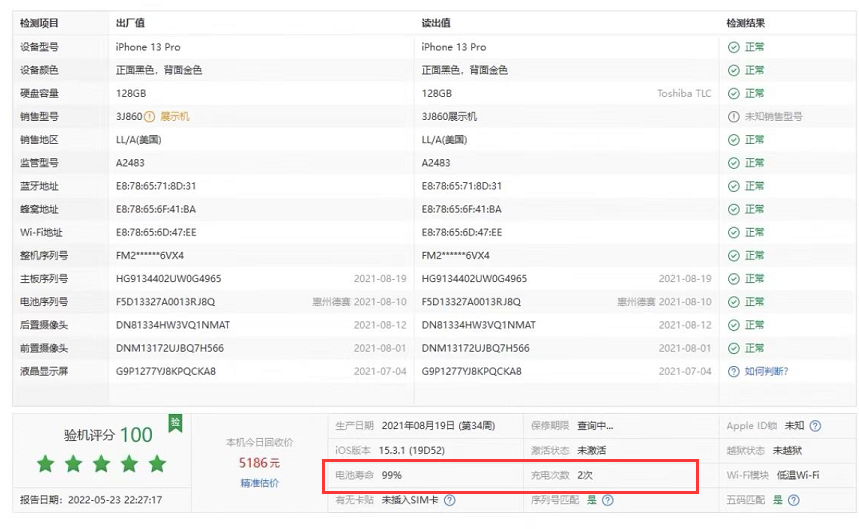The height and width of the screenshot is (529, 859).
Task: Click the question mark icon in 液晶显示屏 row
Action: click(x=734, y=371)
